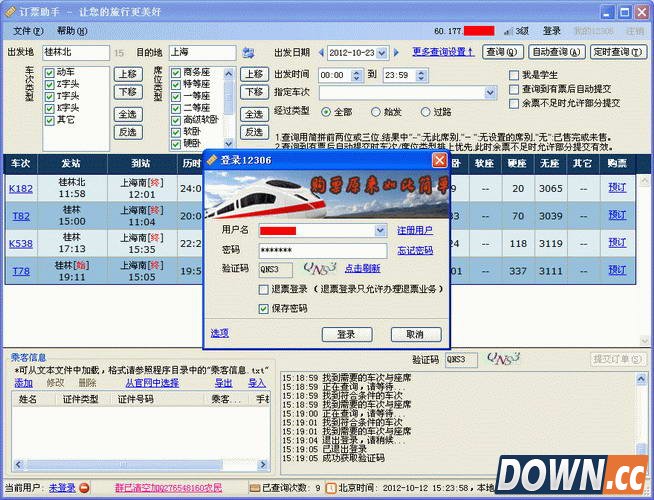Image resolution: width=654 pixels, height=500 pixels.
Task: Click the start time spinner
Action: (356, 75)
